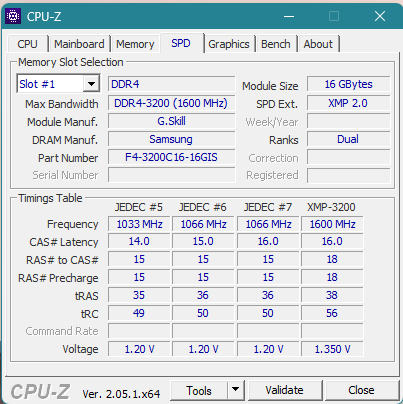Click the JEDEC #6 column header
The image size is (403, 404).
[203, 207]
